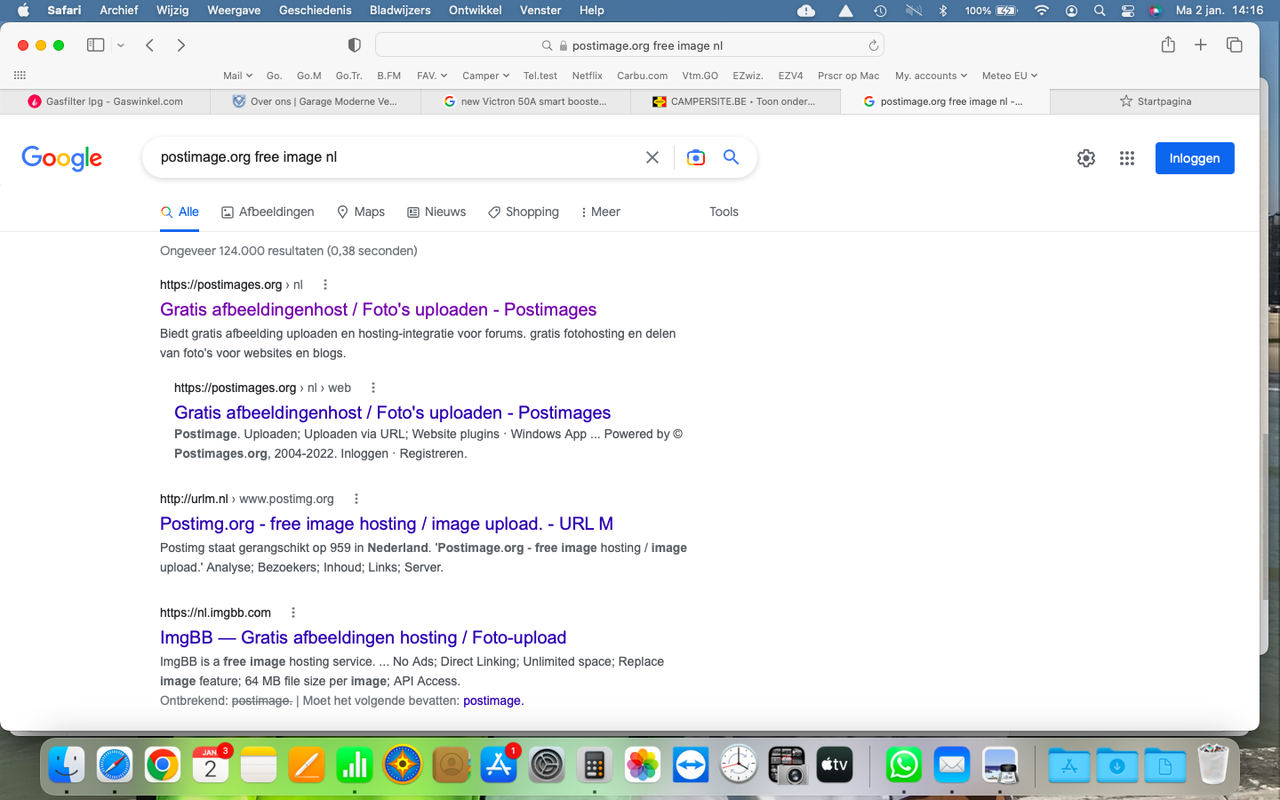Screen dimensions: 1280x800
Task: Open the Tools search options
Action: 724,212
